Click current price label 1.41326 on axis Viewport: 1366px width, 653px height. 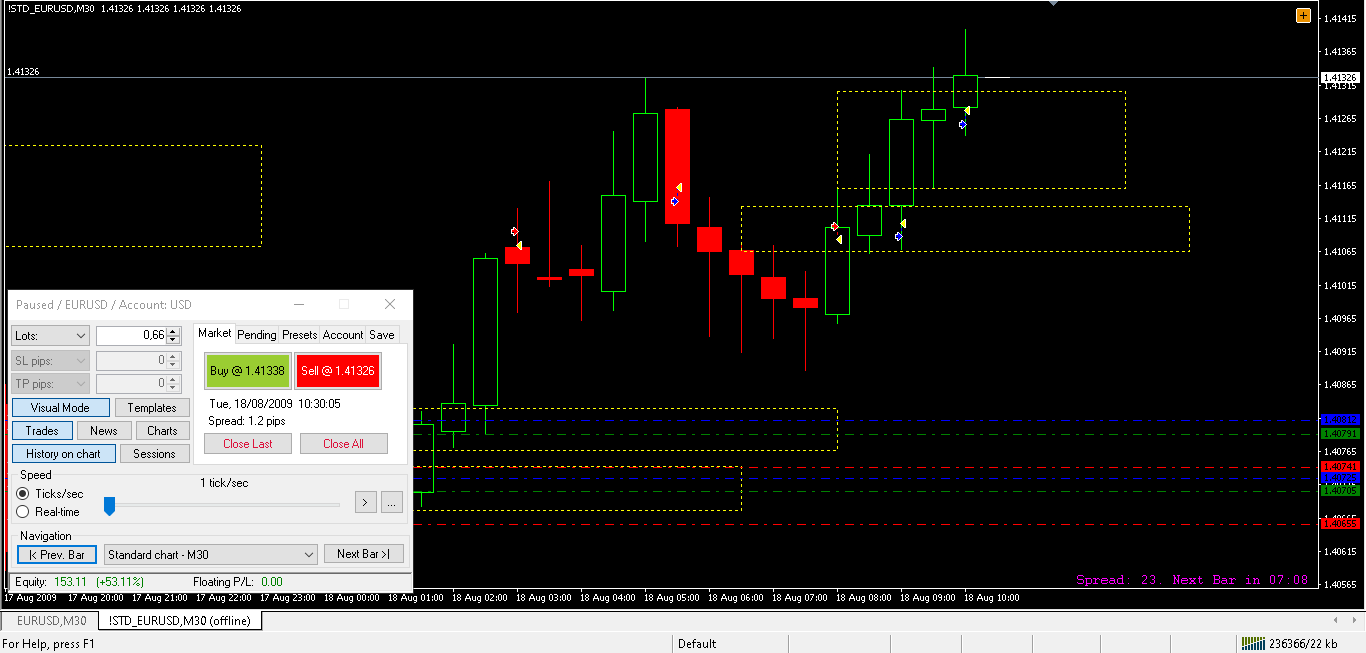[1340, 77]
